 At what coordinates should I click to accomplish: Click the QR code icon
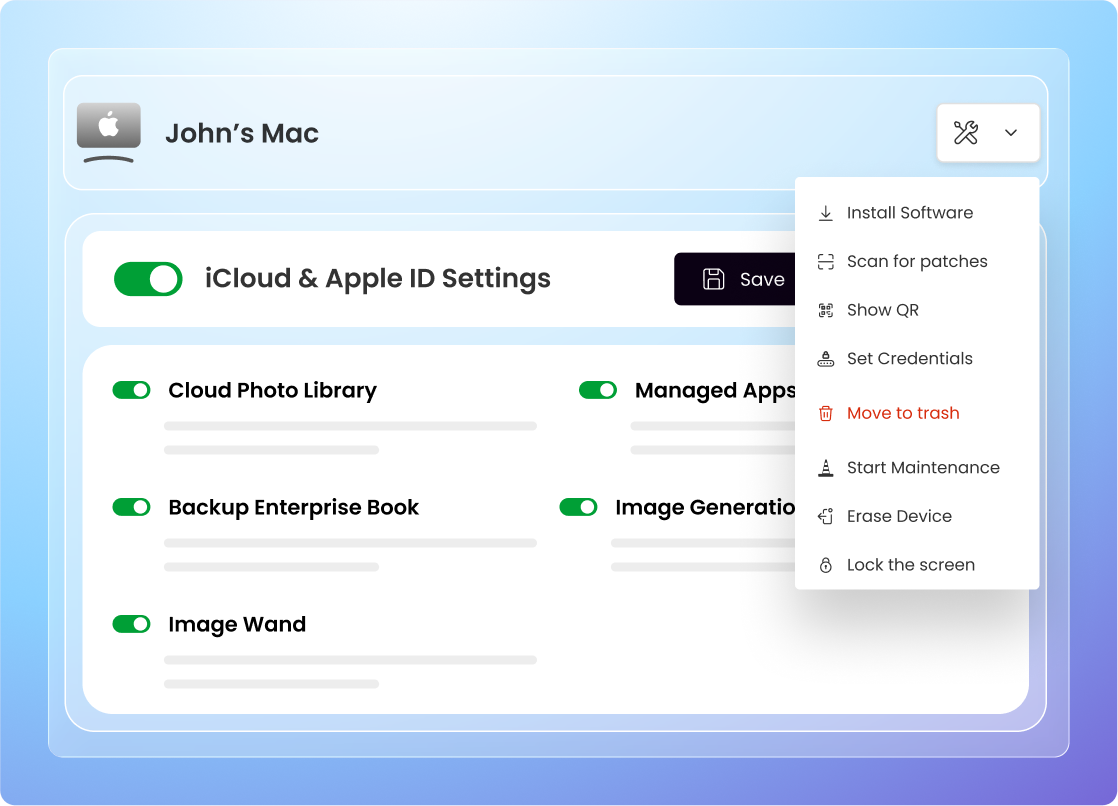point(825,310)
